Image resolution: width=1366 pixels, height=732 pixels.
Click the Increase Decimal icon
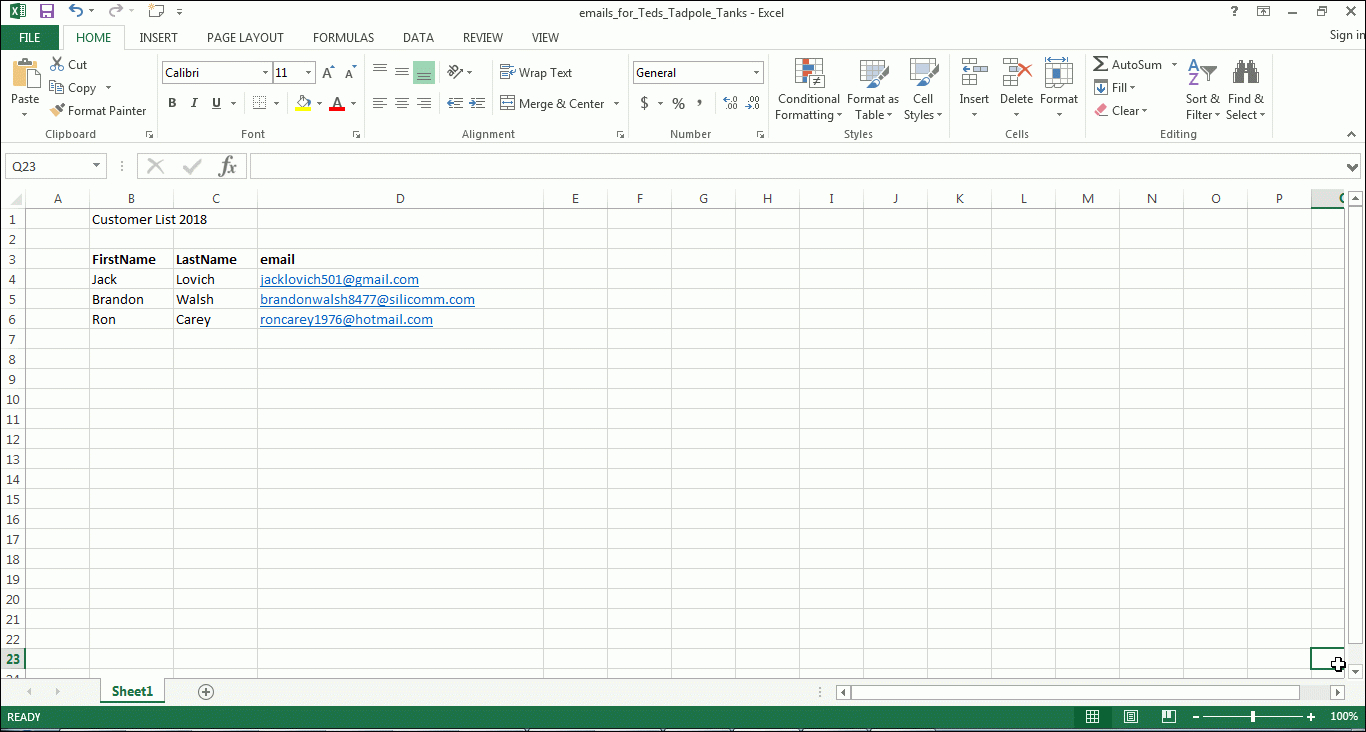730,102
